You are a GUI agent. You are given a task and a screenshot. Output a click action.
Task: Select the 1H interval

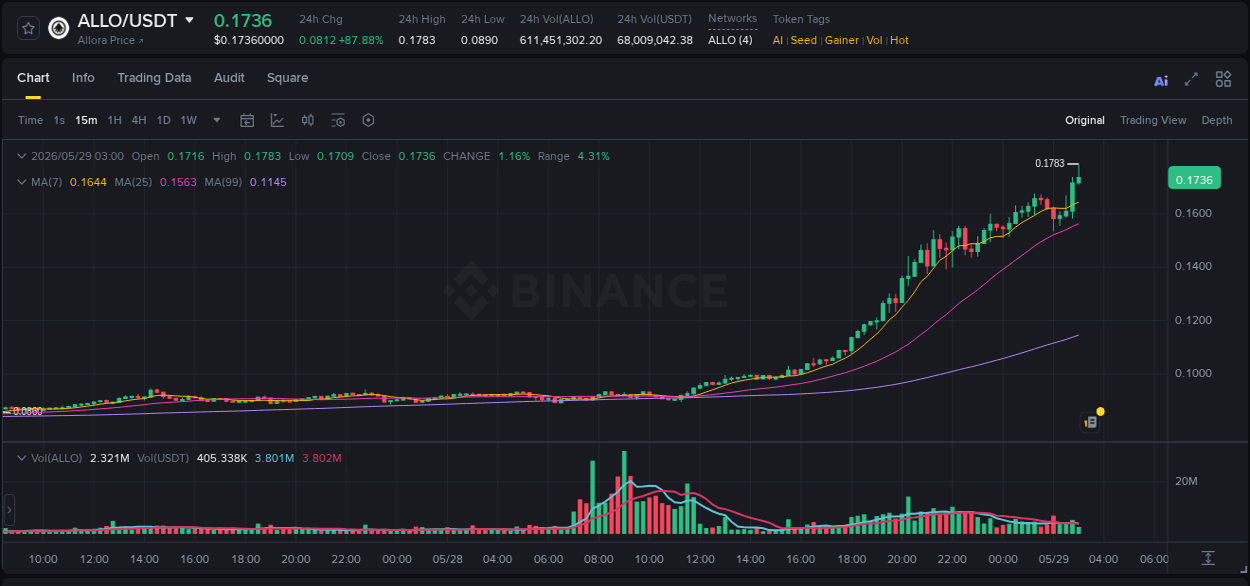pos(114,120)
